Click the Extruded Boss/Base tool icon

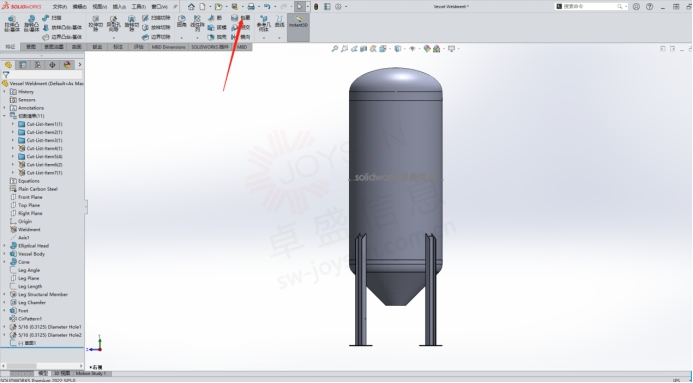(x=12, y=24)
